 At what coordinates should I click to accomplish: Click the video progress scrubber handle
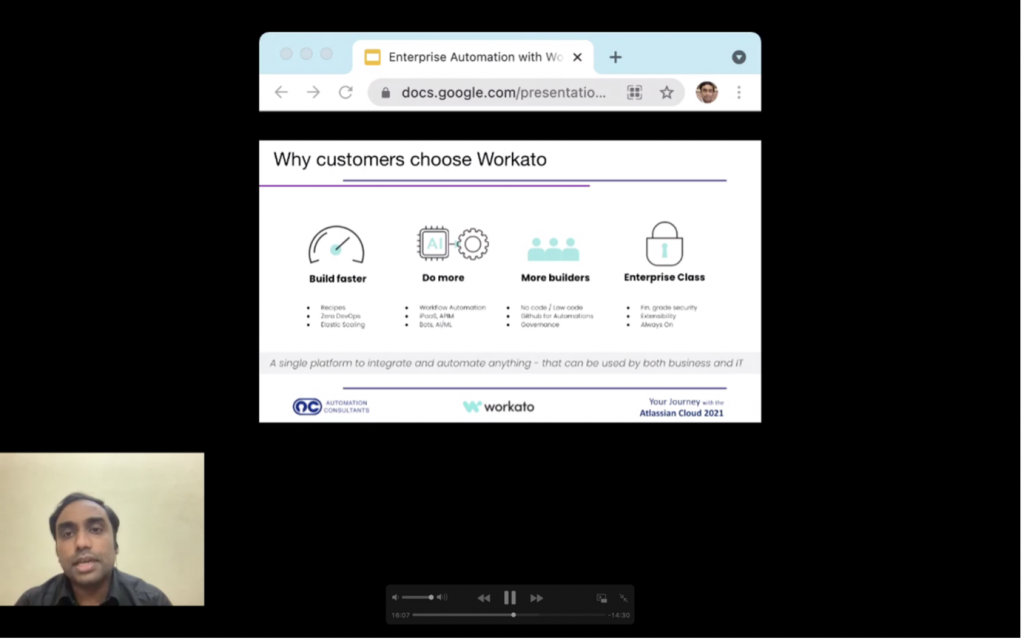513,615
